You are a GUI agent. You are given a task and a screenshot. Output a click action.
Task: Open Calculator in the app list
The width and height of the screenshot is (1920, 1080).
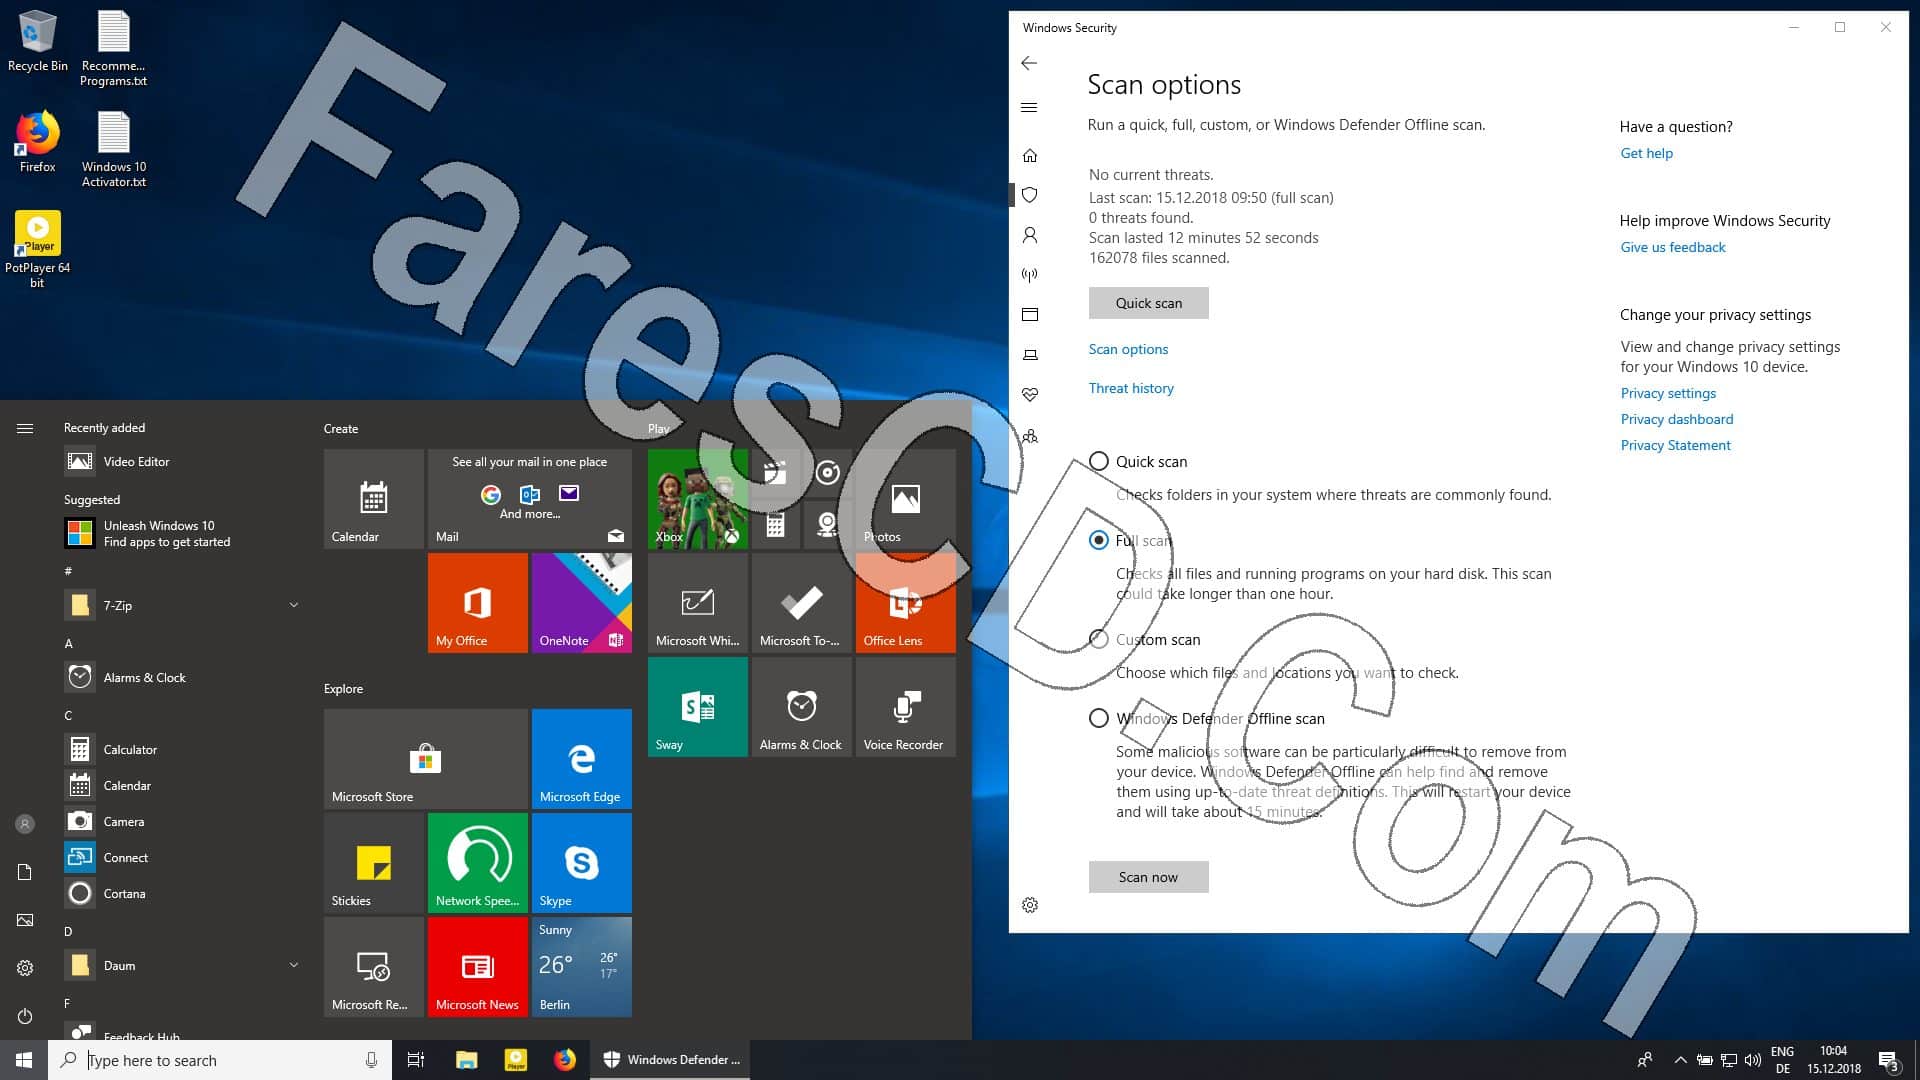coord(182,749)
